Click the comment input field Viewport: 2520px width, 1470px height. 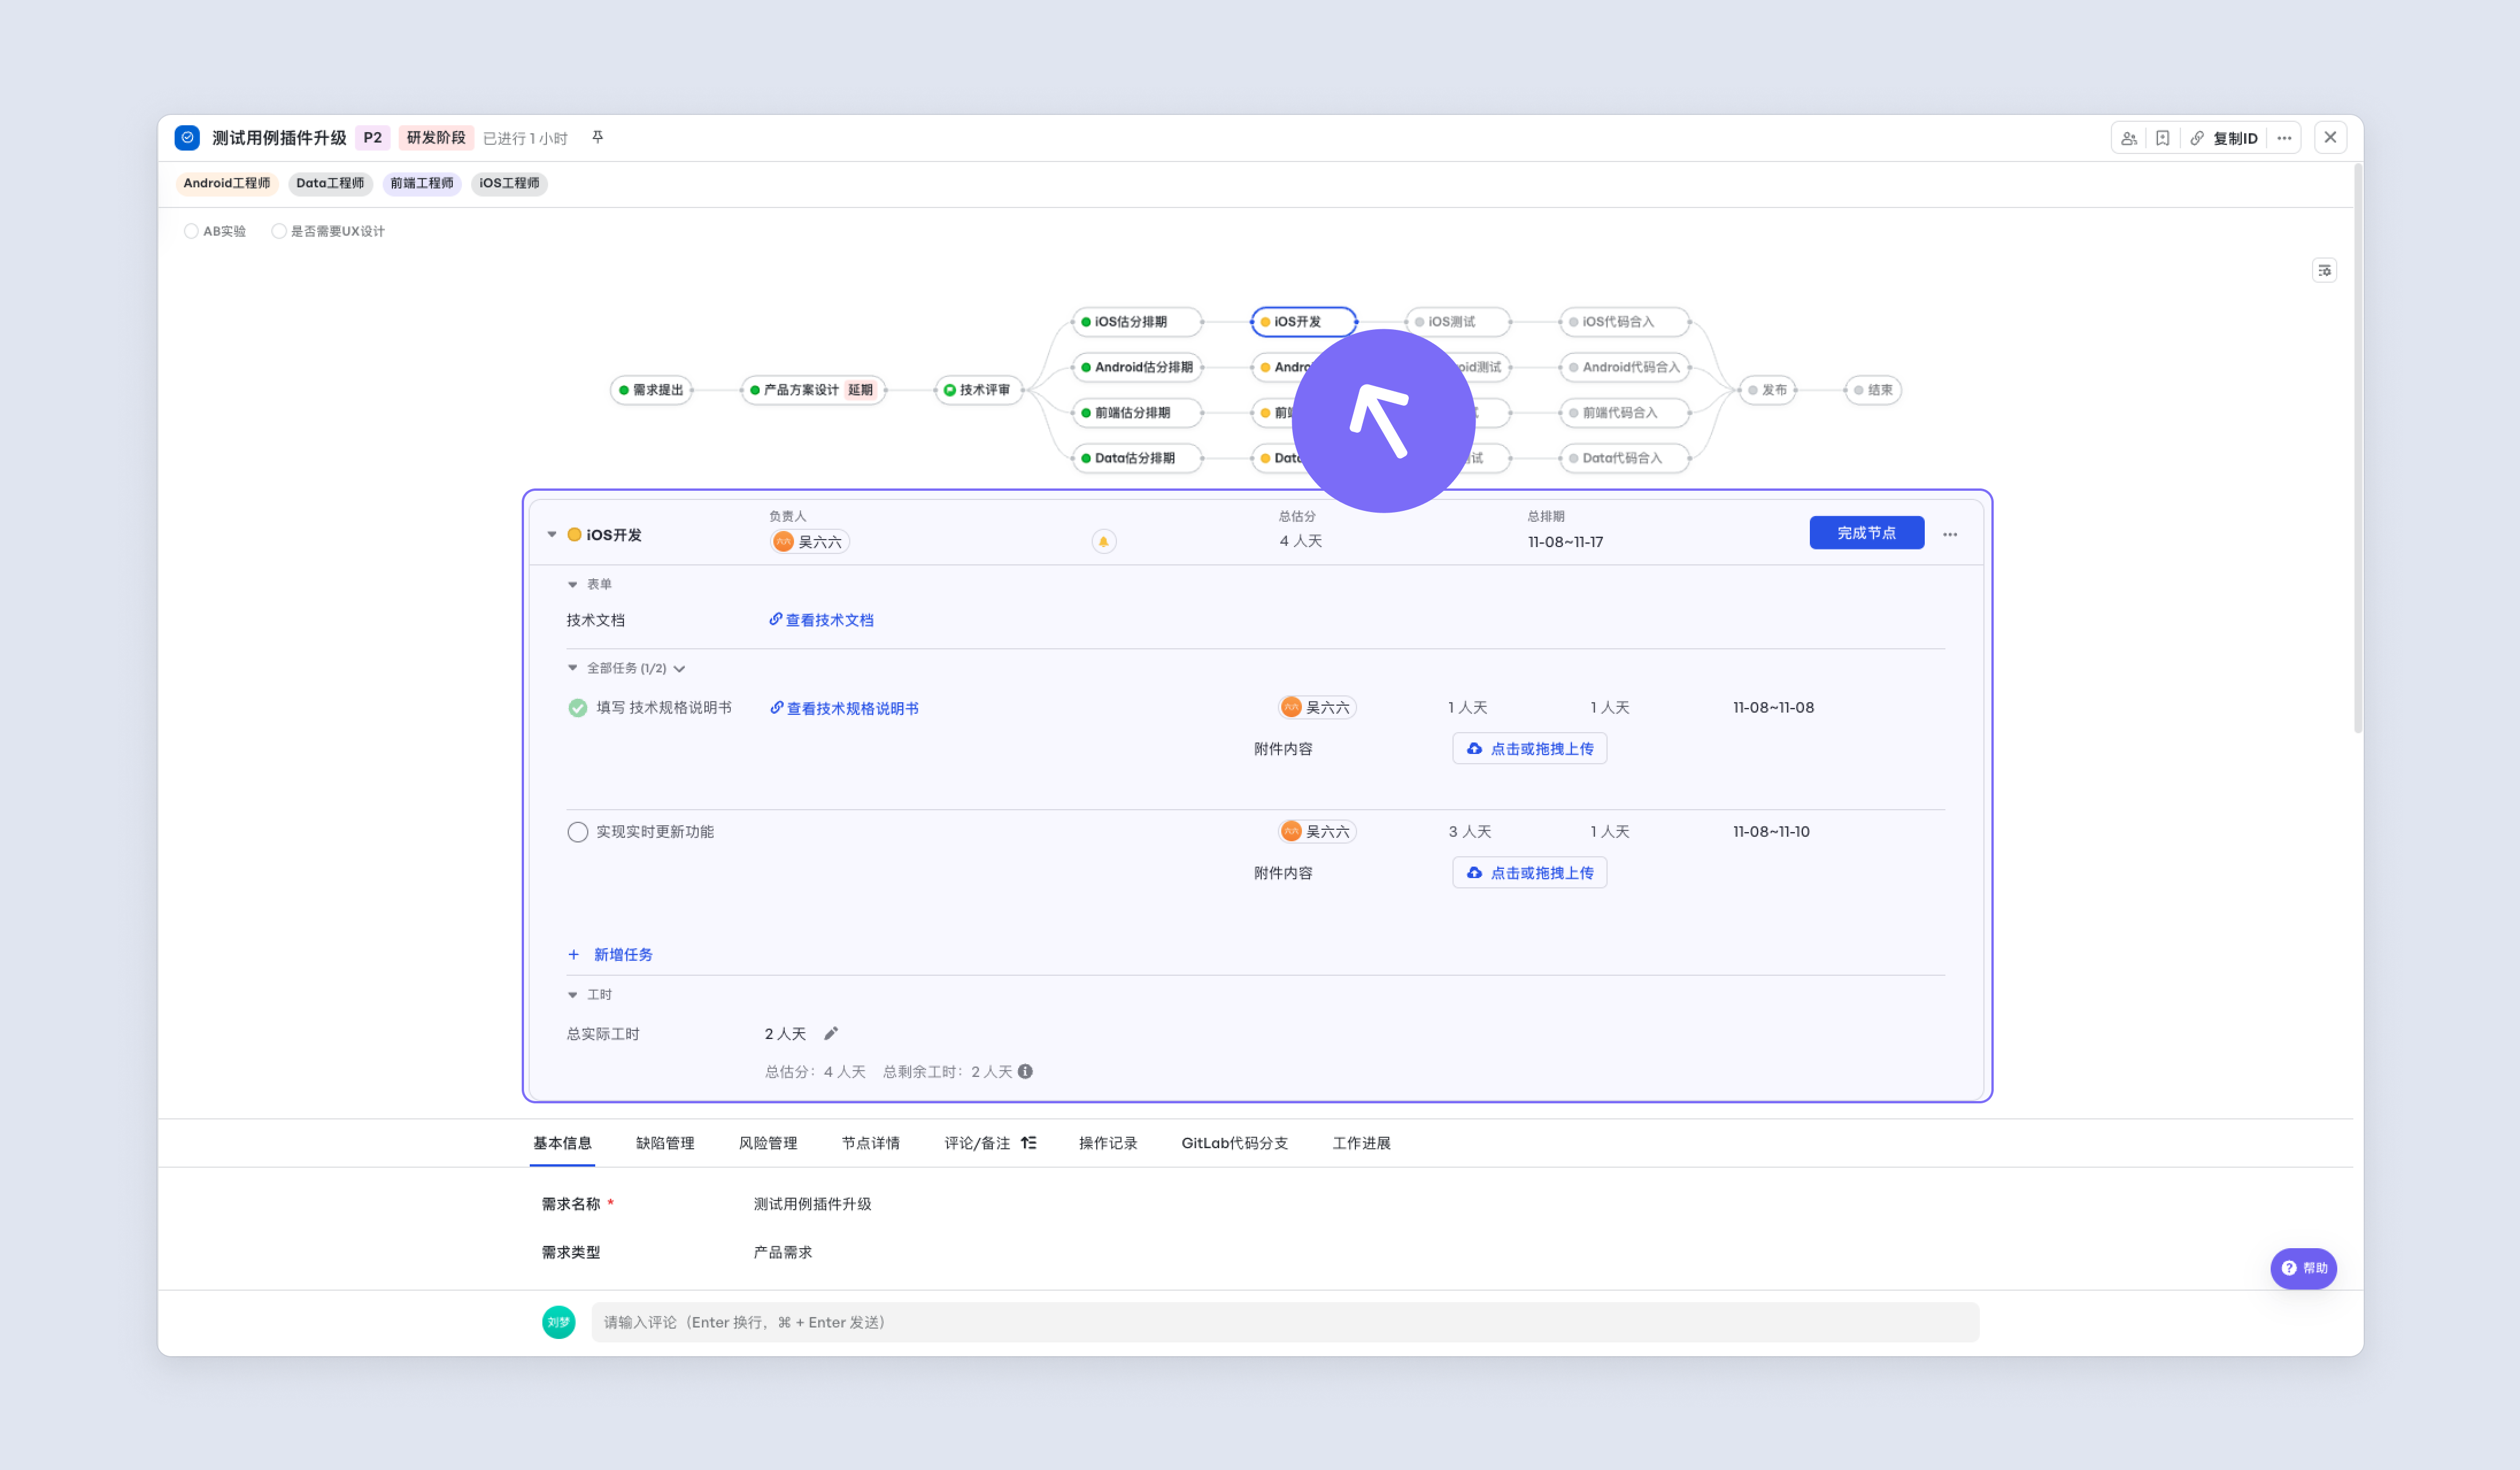[x=1285, y=1322]
